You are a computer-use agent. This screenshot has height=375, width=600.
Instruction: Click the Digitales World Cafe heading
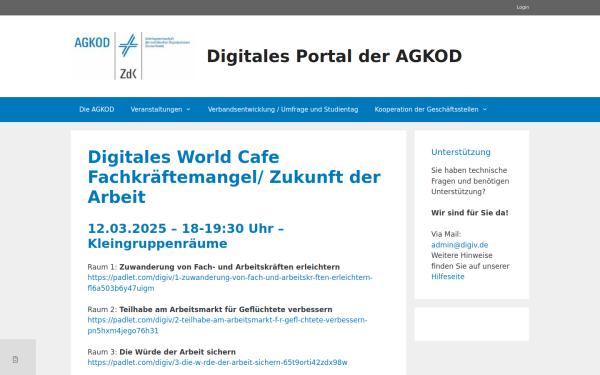tap(234, 177)
